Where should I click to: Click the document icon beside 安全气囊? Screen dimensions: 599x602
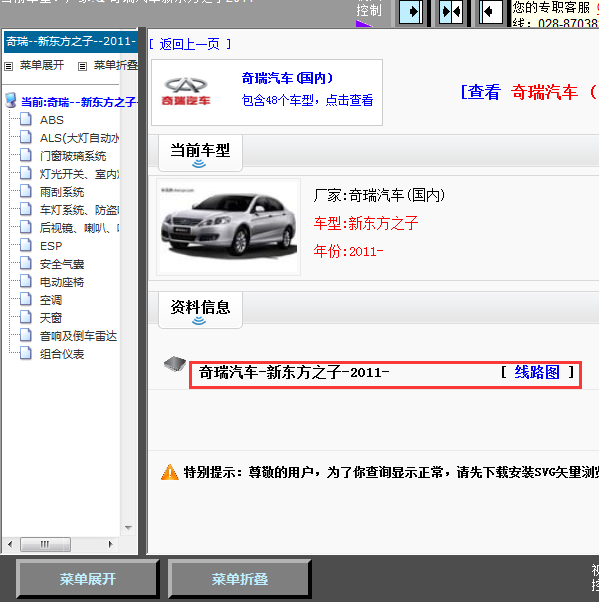tap(26, 263)
